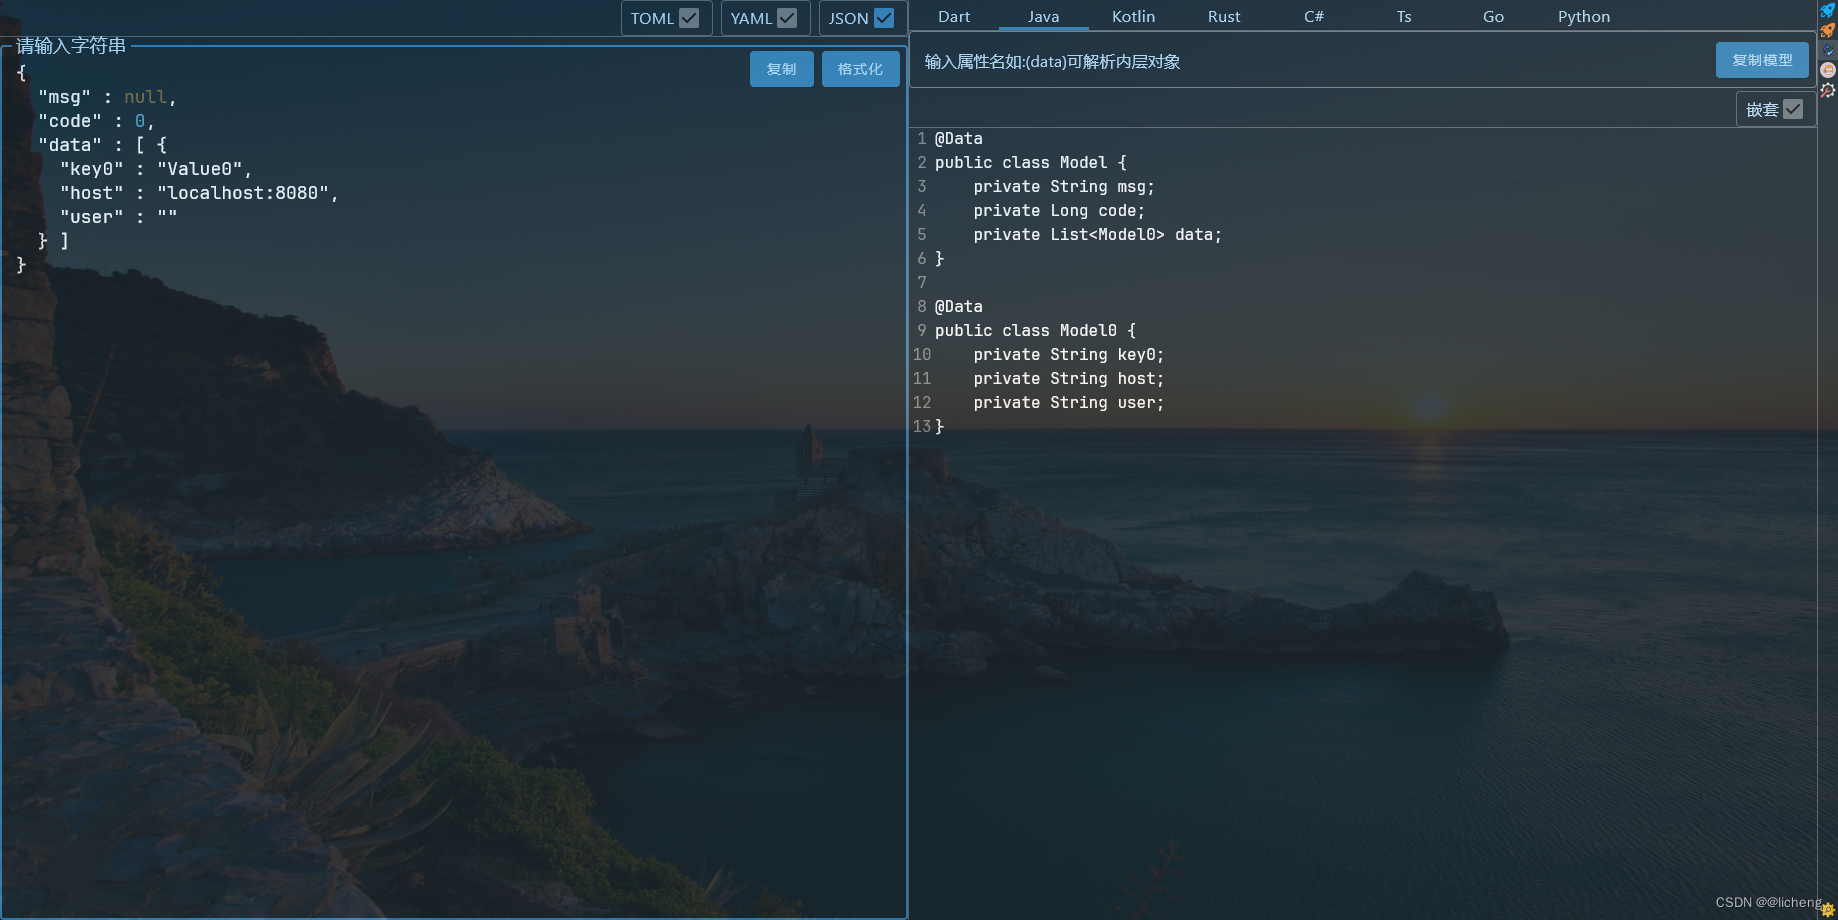This screenshot has height=920, width=1838.
Task: Click the 复制 copy button
Action: [x=782, y=69]
